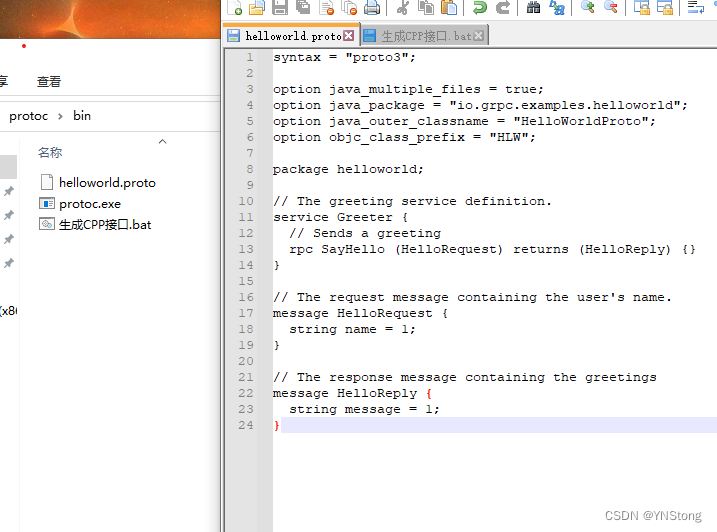Print the current document
Screen dimensions: 717x532
click(x=372, y=7)
